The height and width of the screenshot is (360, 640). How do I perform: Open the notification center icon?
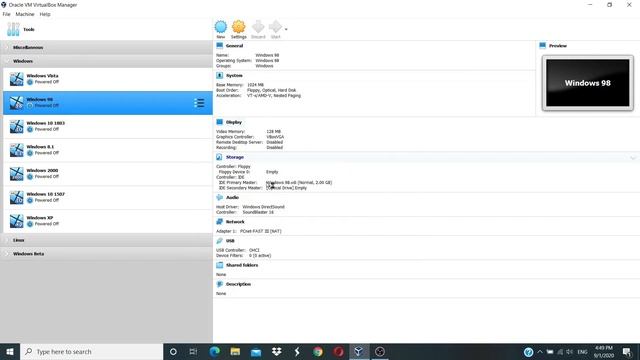627,352
